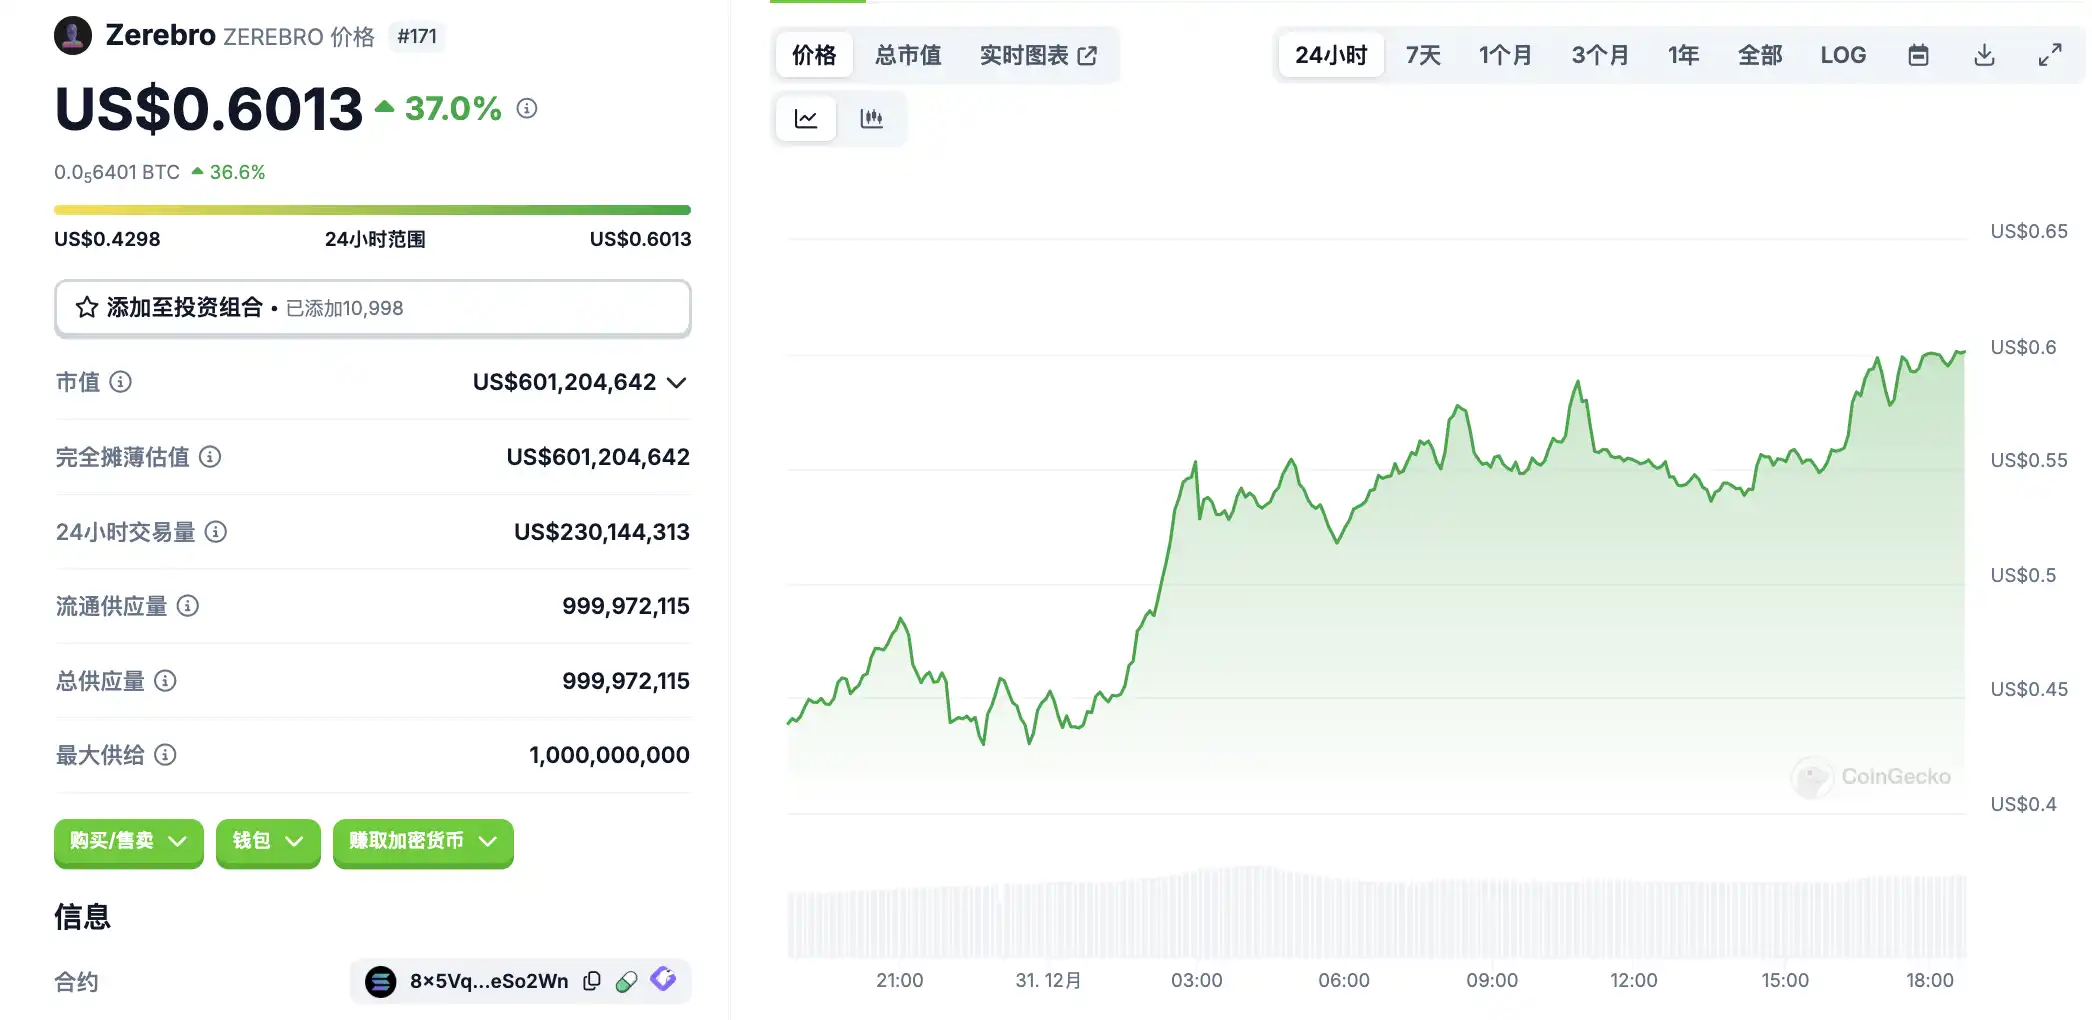
Task: Download chart data with the download icon
Action: [1984, 55]
